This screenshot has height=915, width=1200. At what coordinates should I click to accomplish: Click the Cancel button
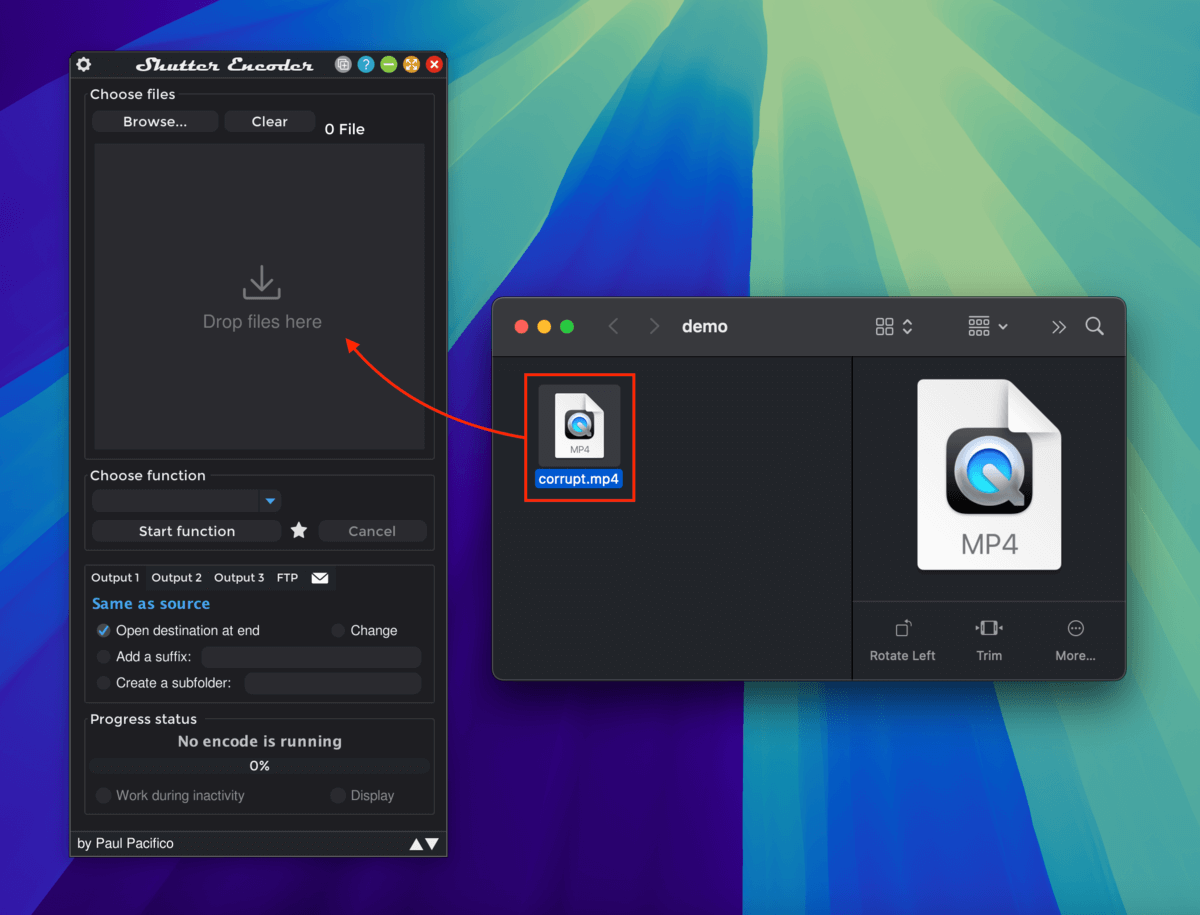pos(372,531)
